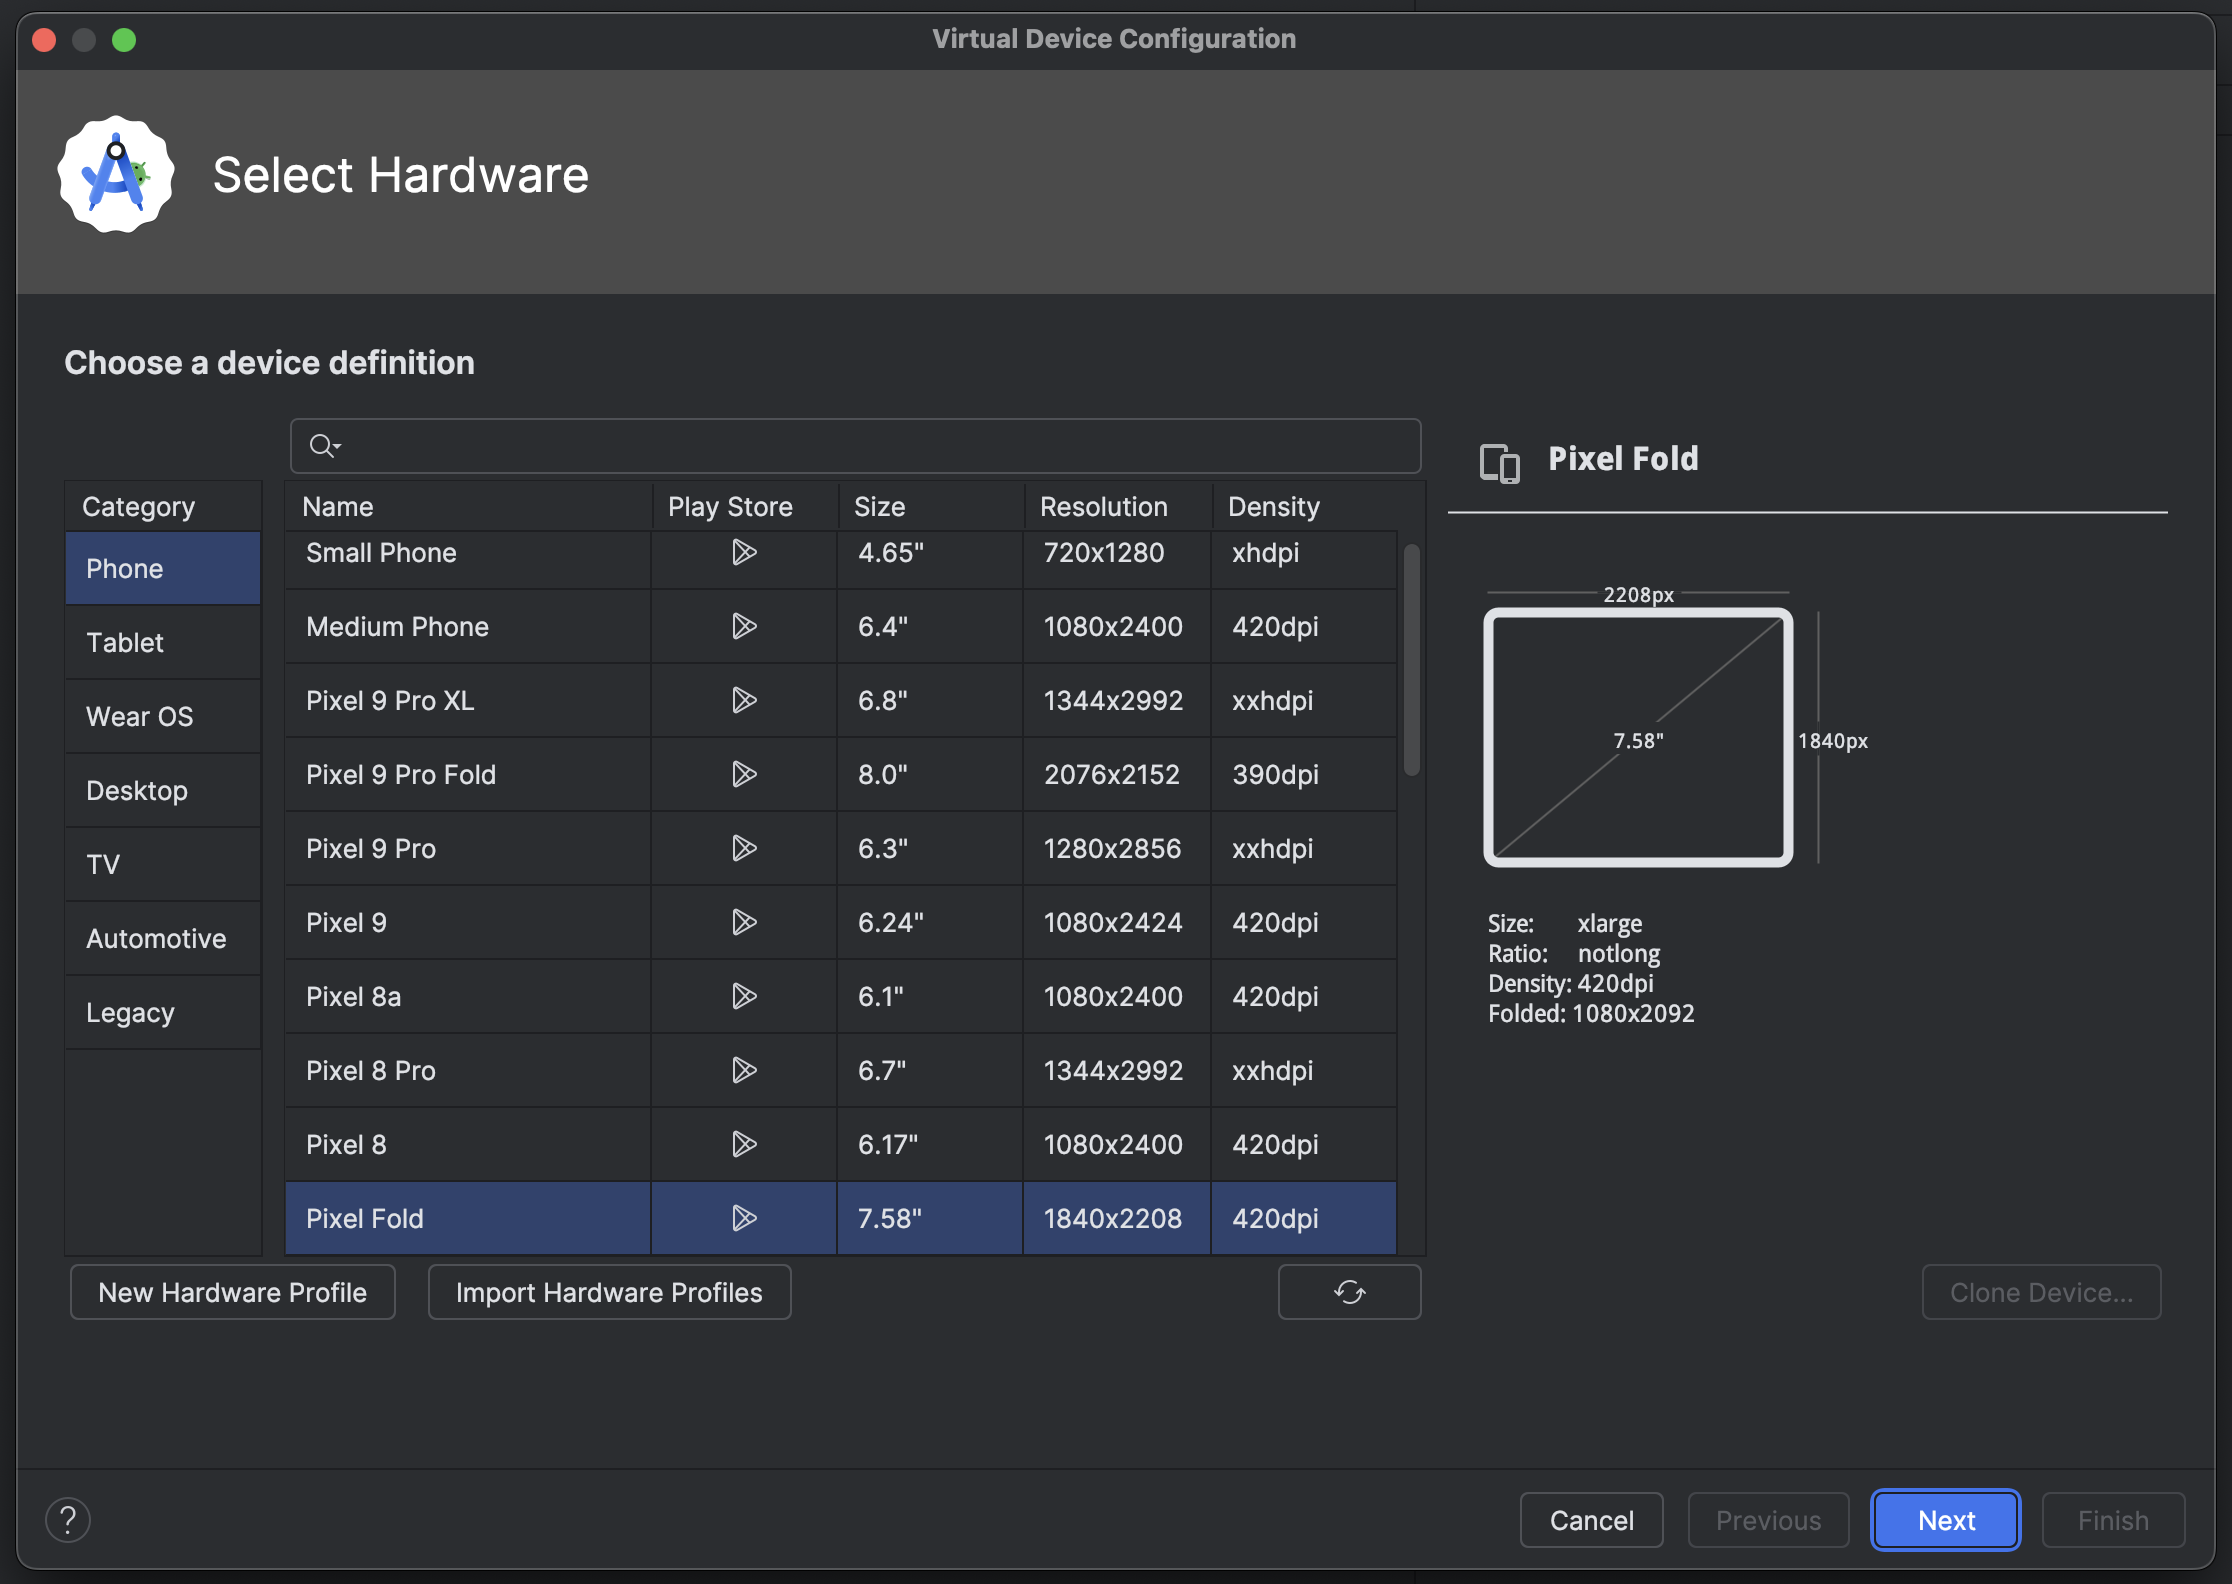Sort by the Resolution column header
Viewport: 2232px width, 1584px height.
point(1118,506)
